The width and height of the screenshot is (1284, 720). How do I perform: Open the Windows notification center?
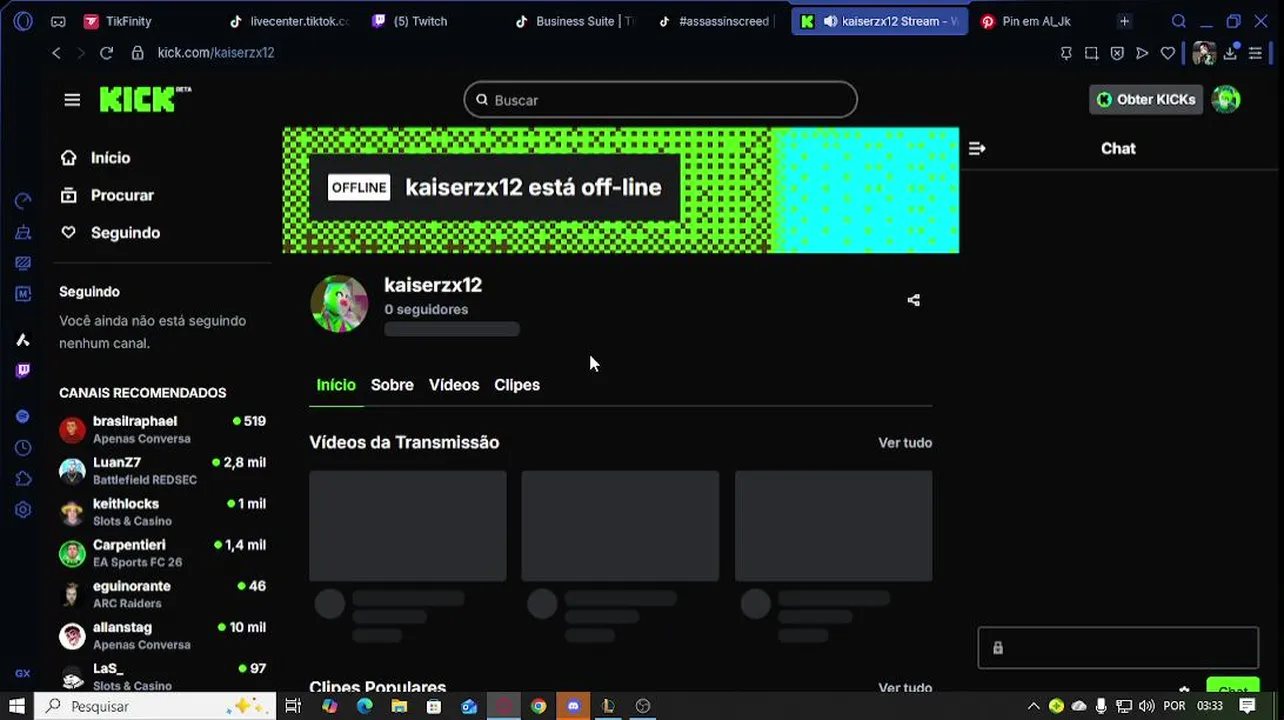(x=1247, y=706)
